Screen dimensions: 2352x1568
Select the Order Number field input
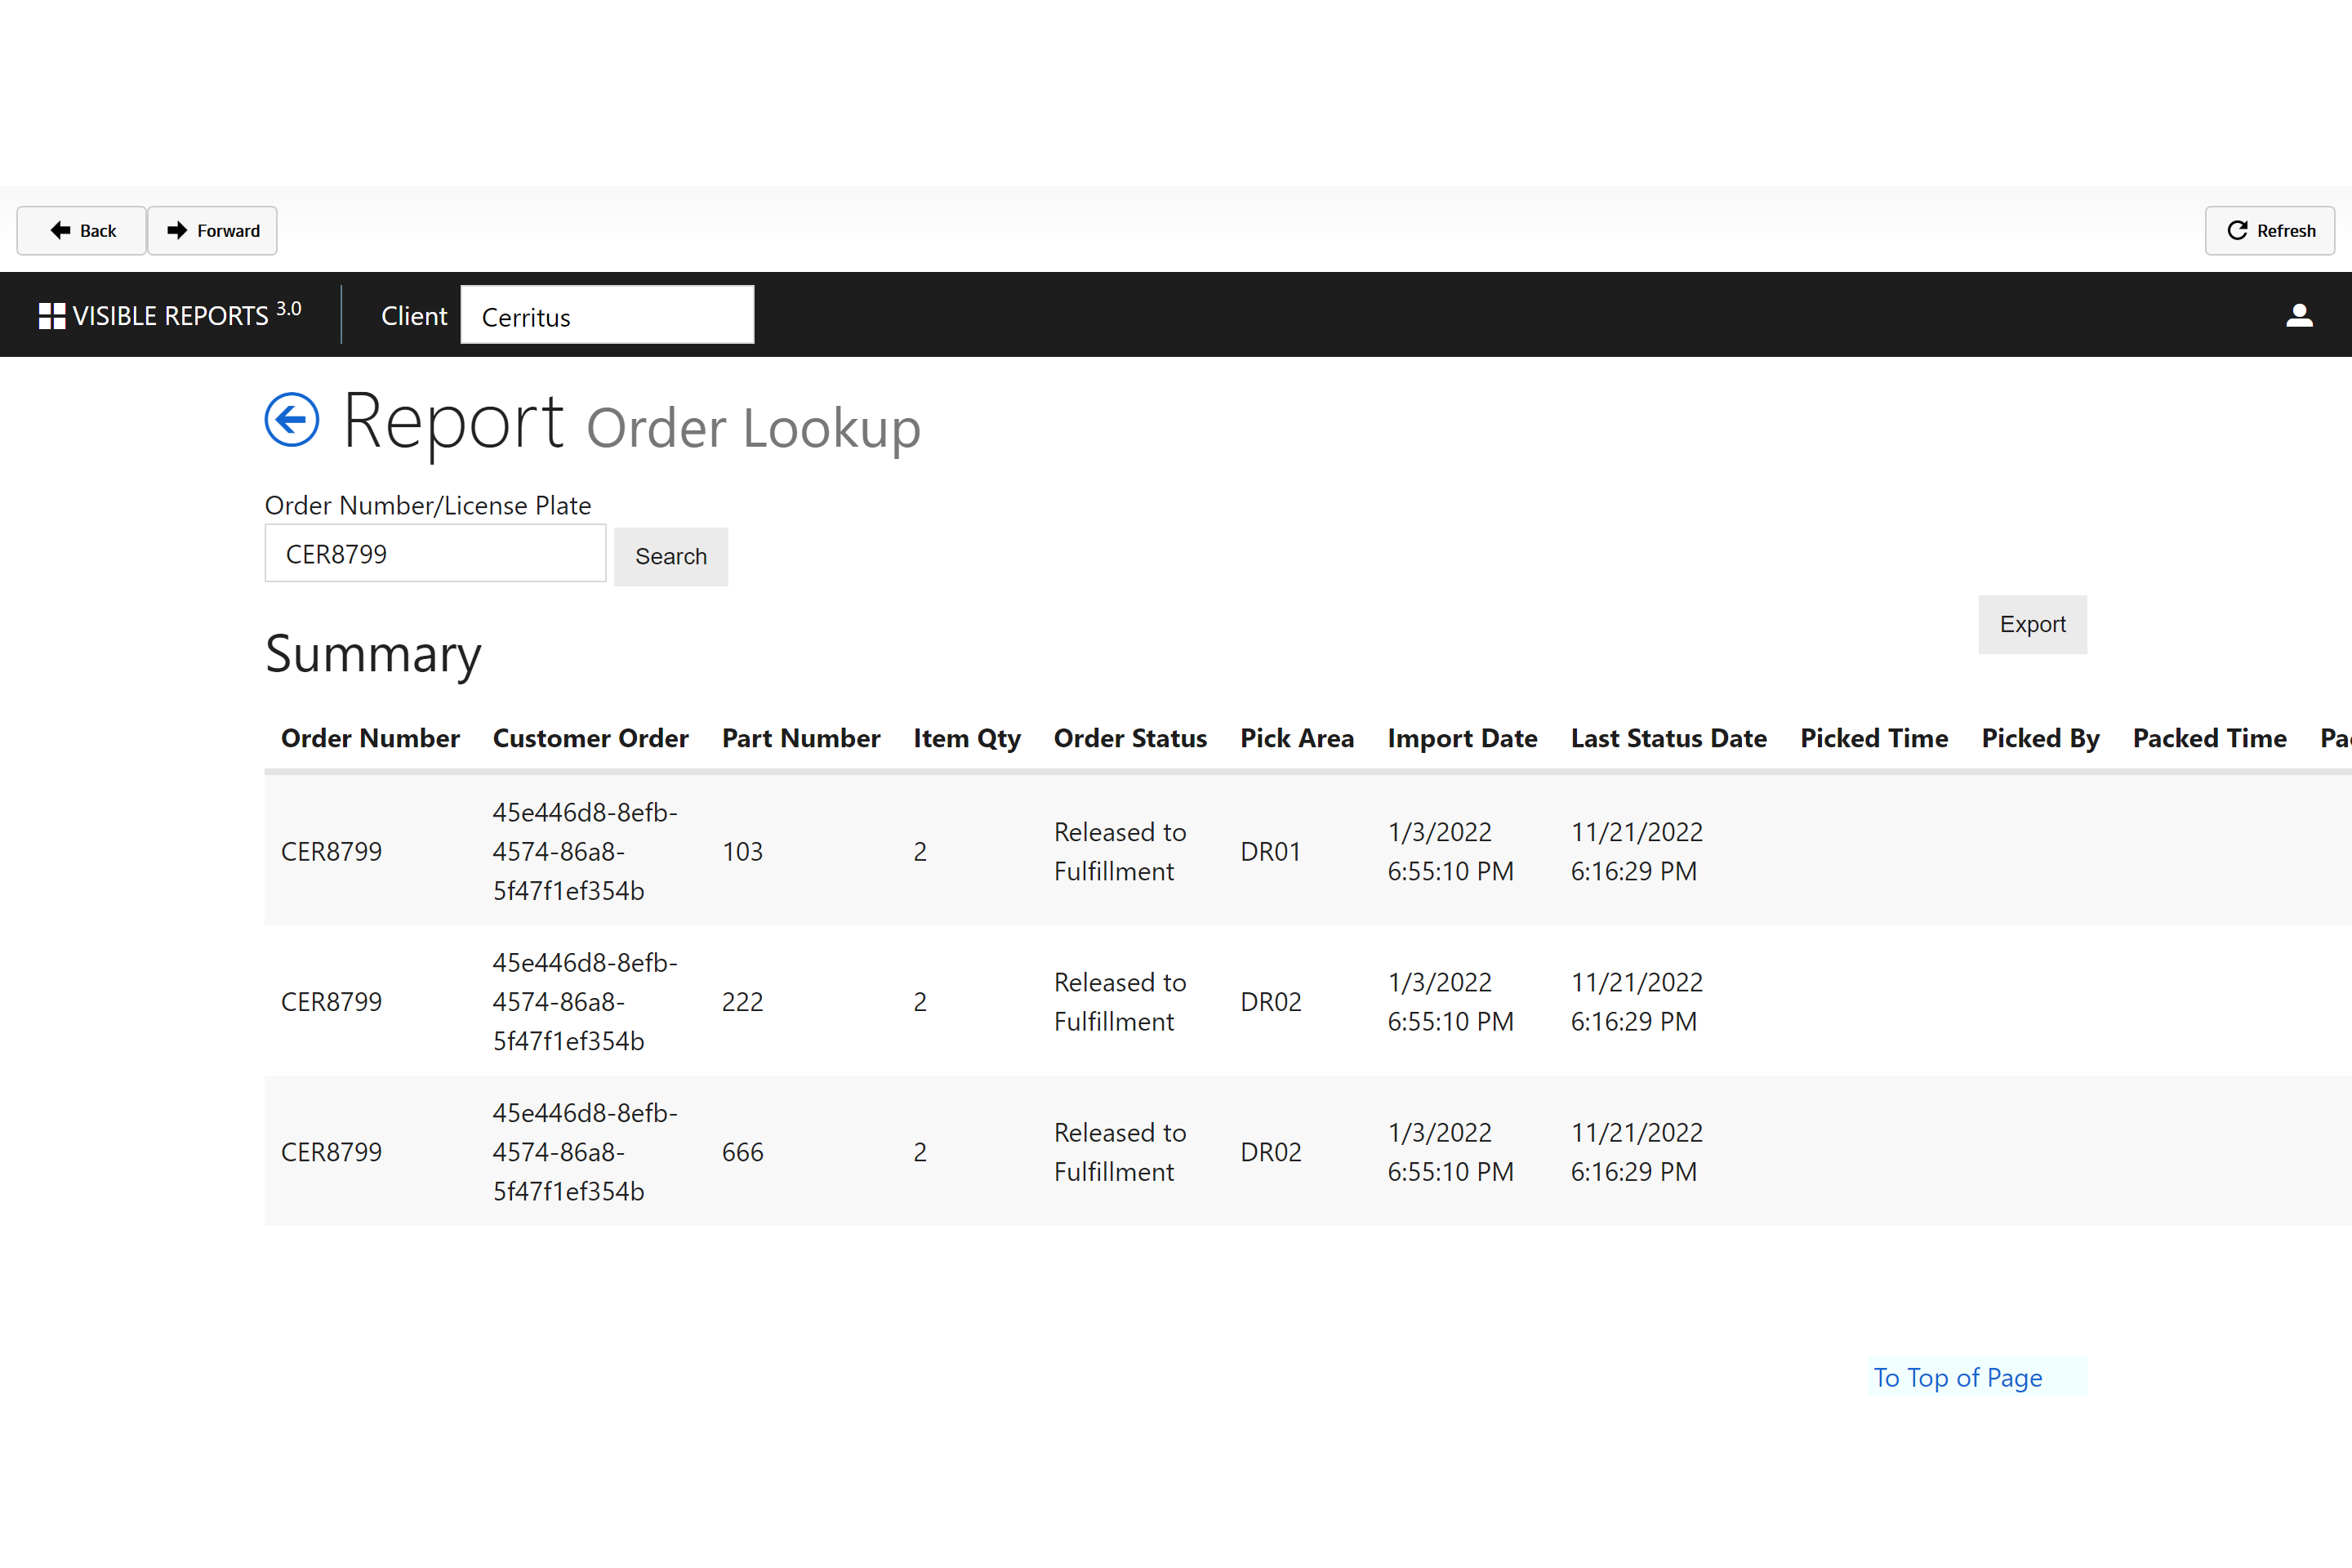[x=432, y=555]
